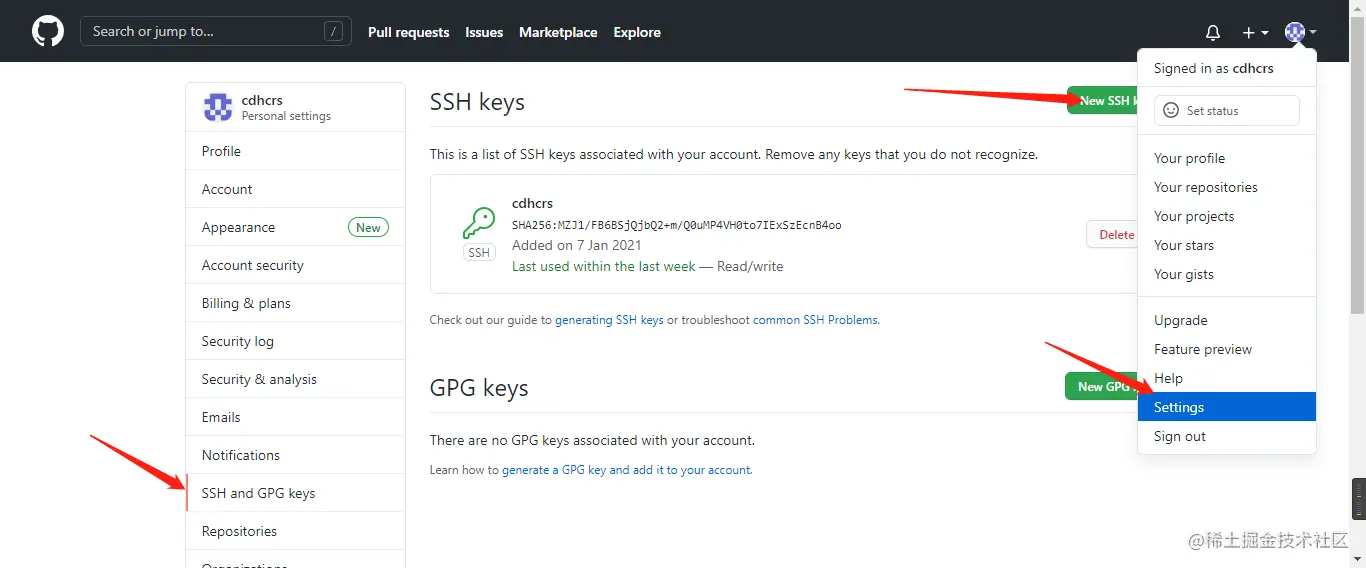1366x568 pixels.
Task: Open Your profile from user menu
Action: tap(1227, 158)
